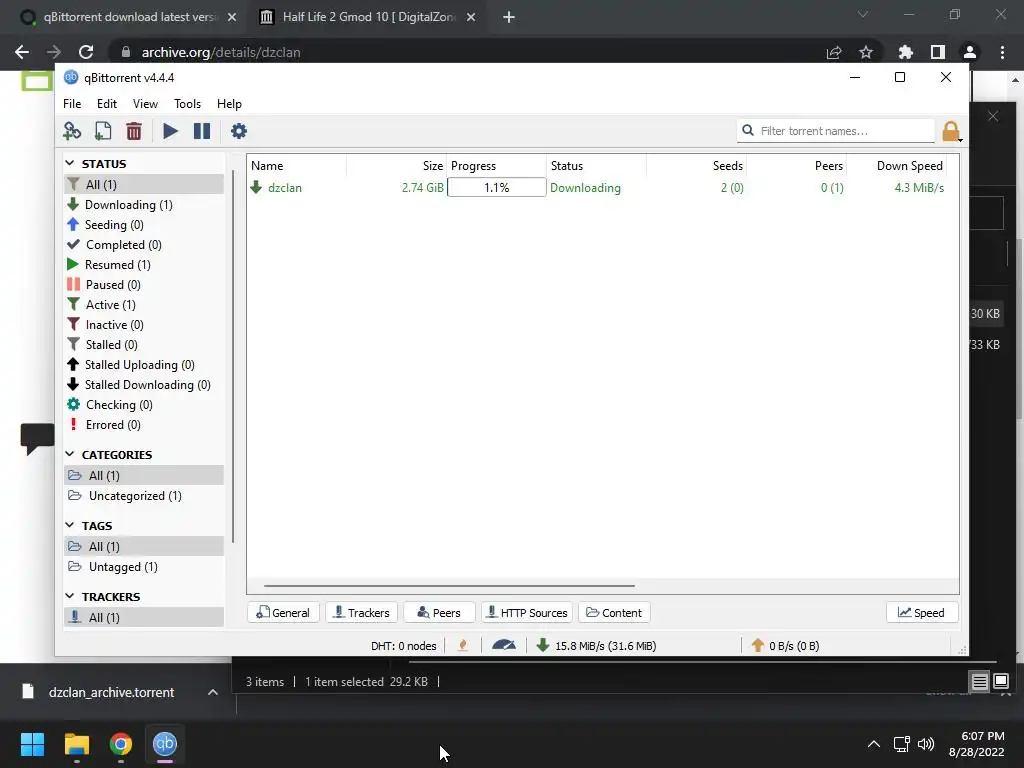Toggle alternative speed limits speedometer icon

click(504, 645)
